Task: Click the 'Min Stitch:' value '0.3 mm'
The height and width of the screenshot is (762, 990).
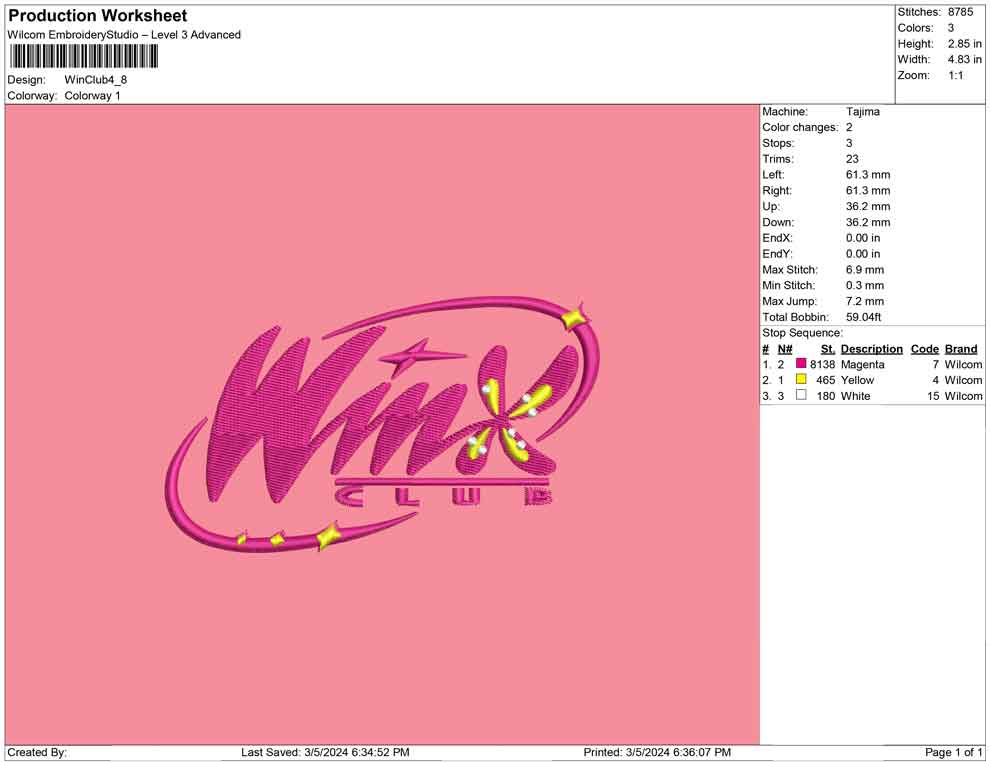Action: coord(864,285)
